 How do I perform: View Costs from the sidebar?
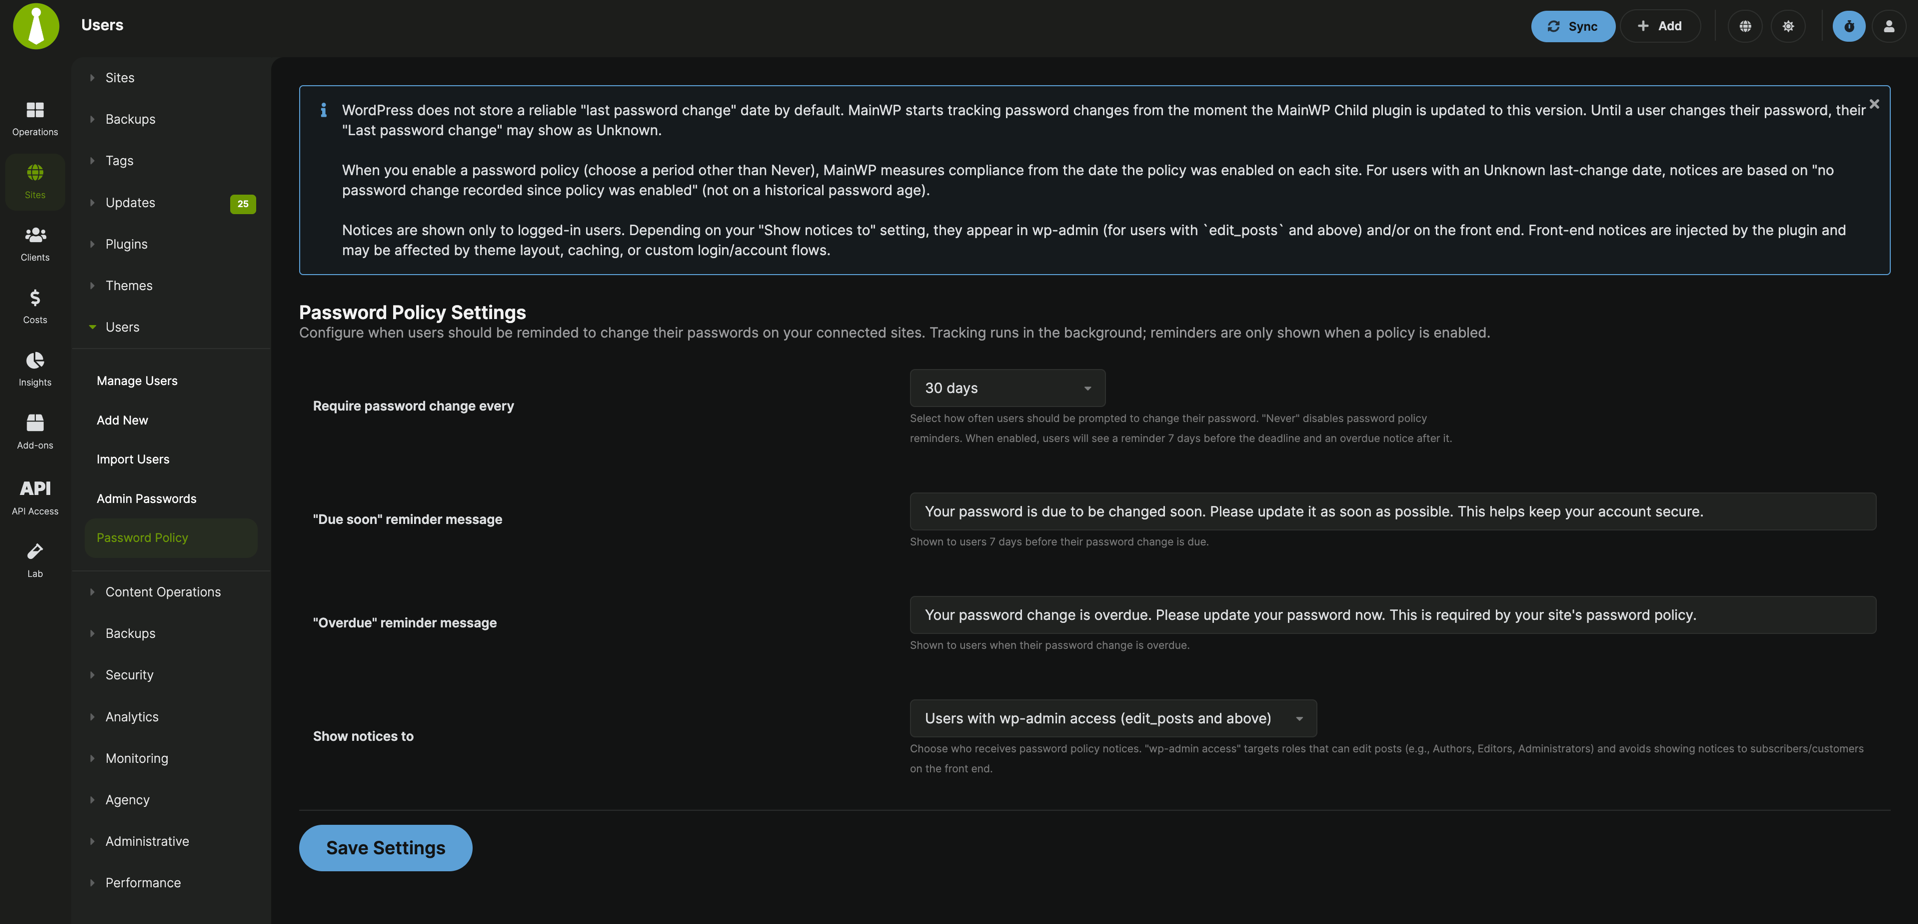34,306
